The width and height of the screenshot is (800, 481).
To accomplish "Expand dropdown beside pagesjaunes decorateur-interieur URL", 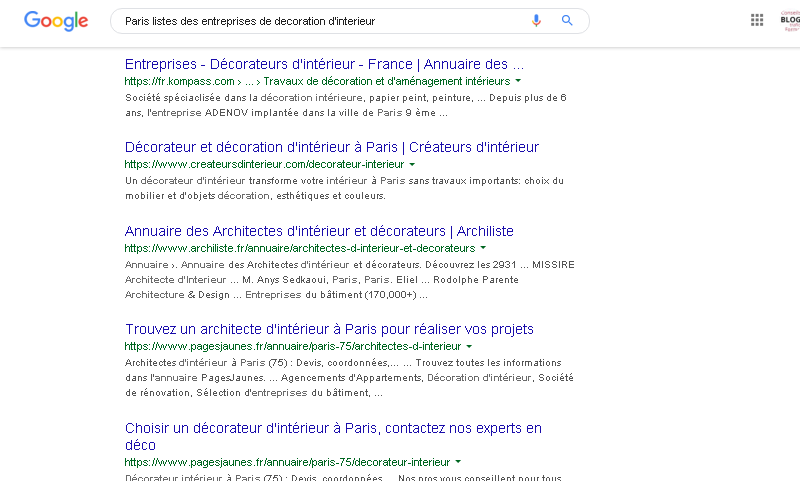I will [x=458, y=462].
